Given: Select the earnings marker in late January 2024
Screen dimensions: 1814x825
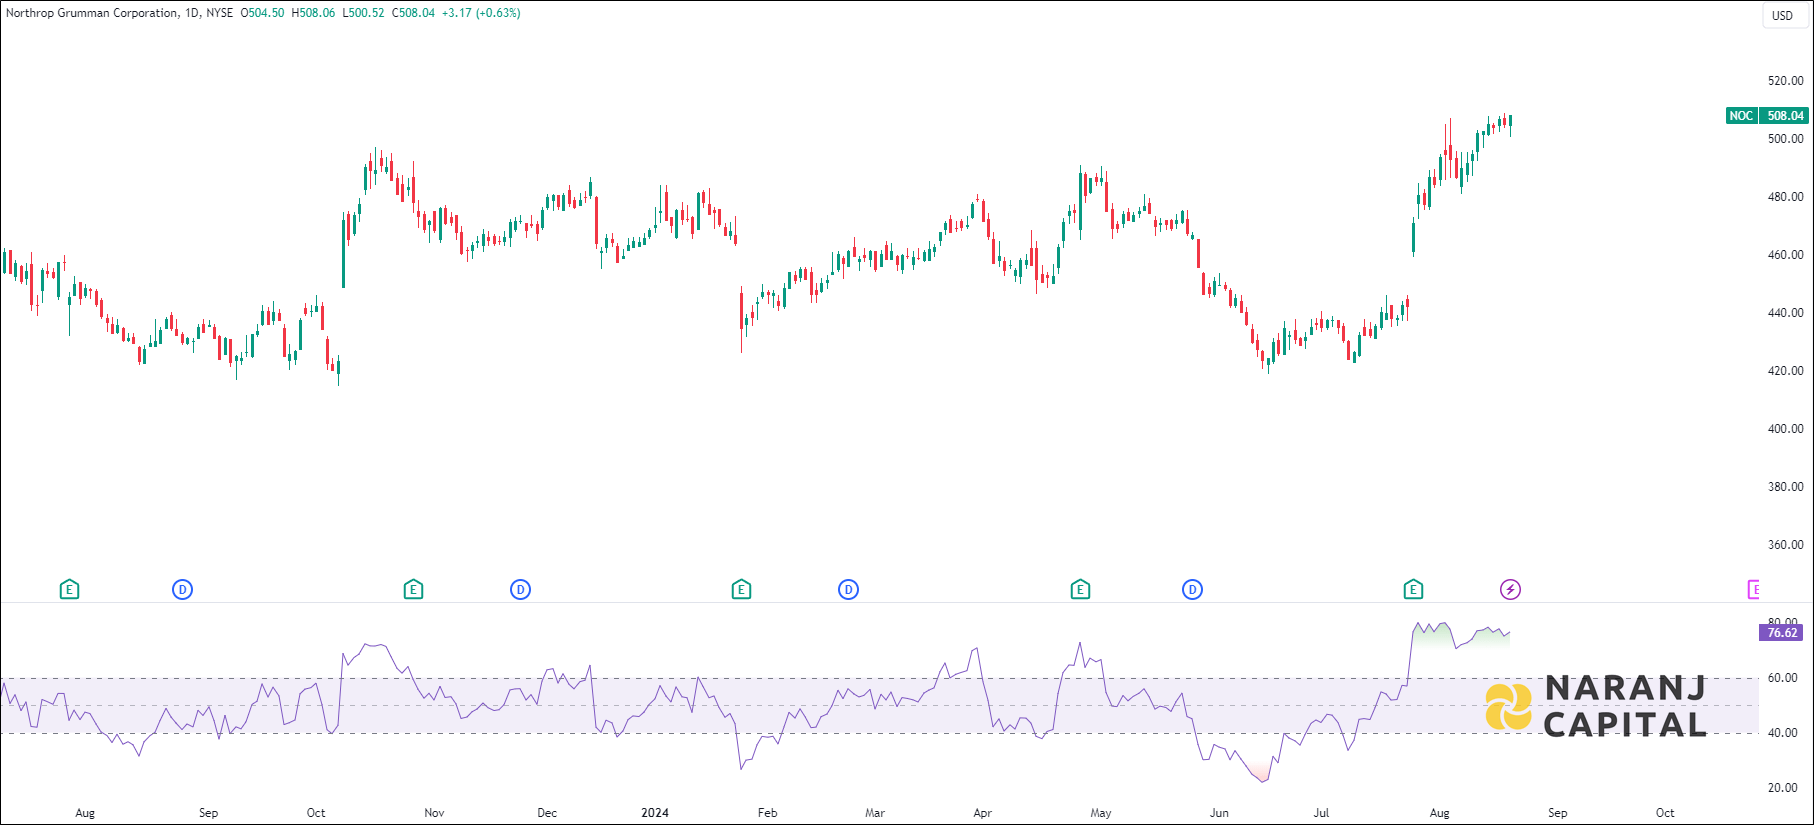Looking at the screenshot, I should pyautogui.click(x=741, y=590).
